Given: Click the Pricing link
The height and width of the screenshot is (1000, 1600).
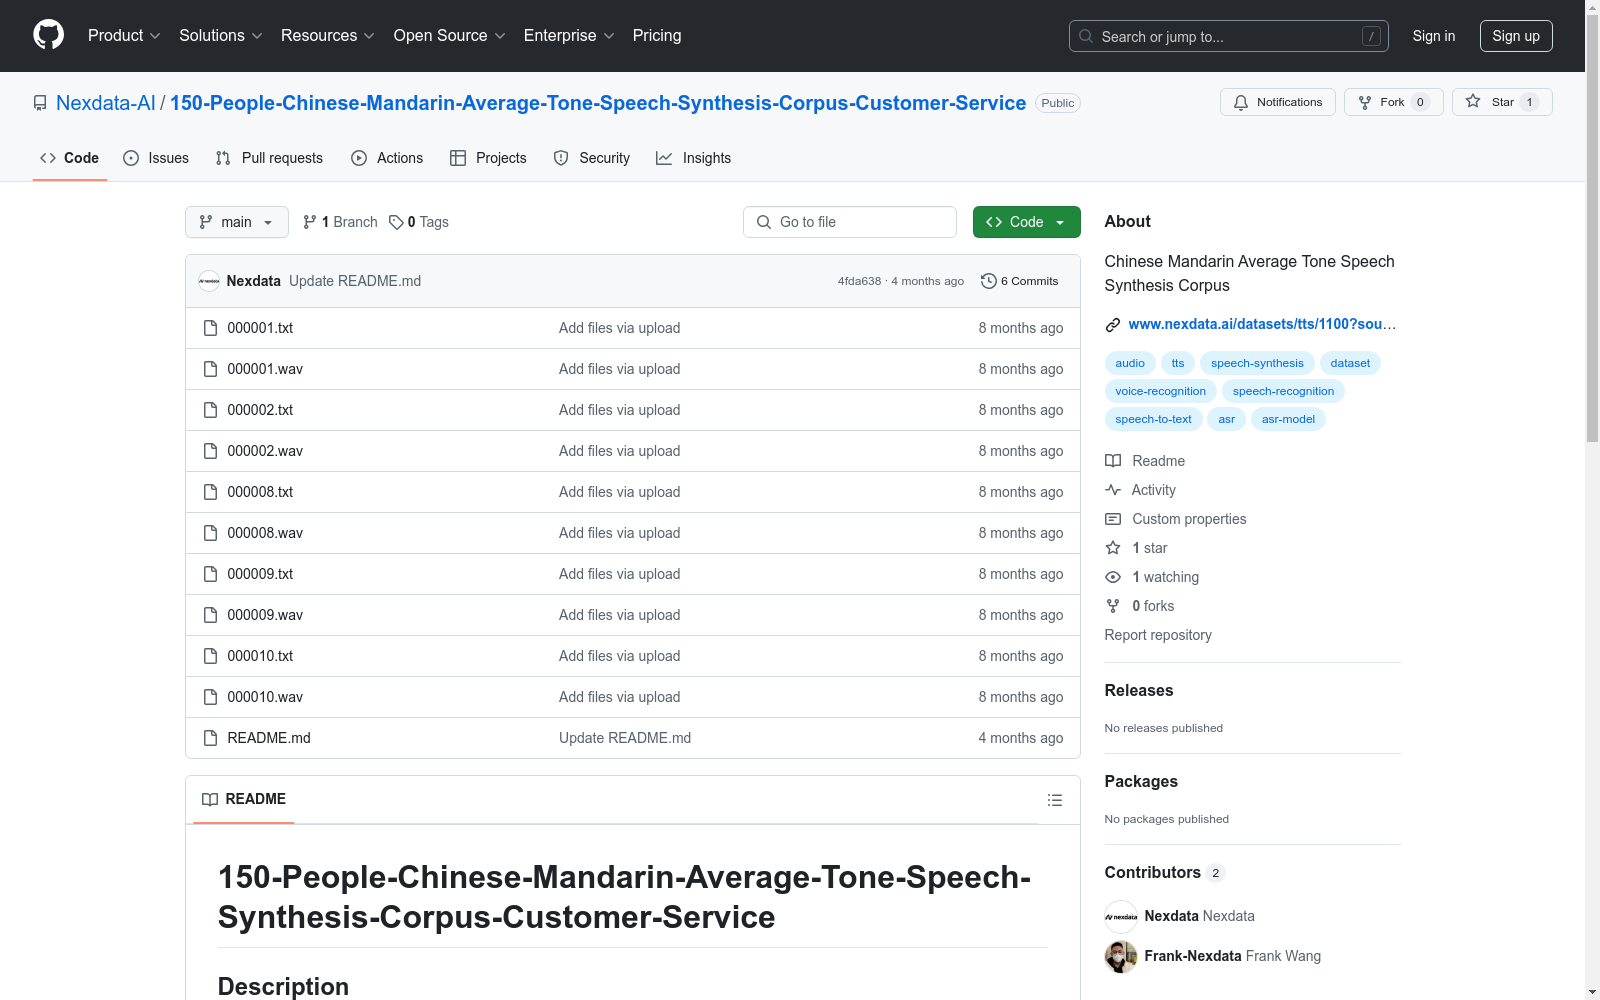Looking at the screenshot, I should click(x=657, y=36).
